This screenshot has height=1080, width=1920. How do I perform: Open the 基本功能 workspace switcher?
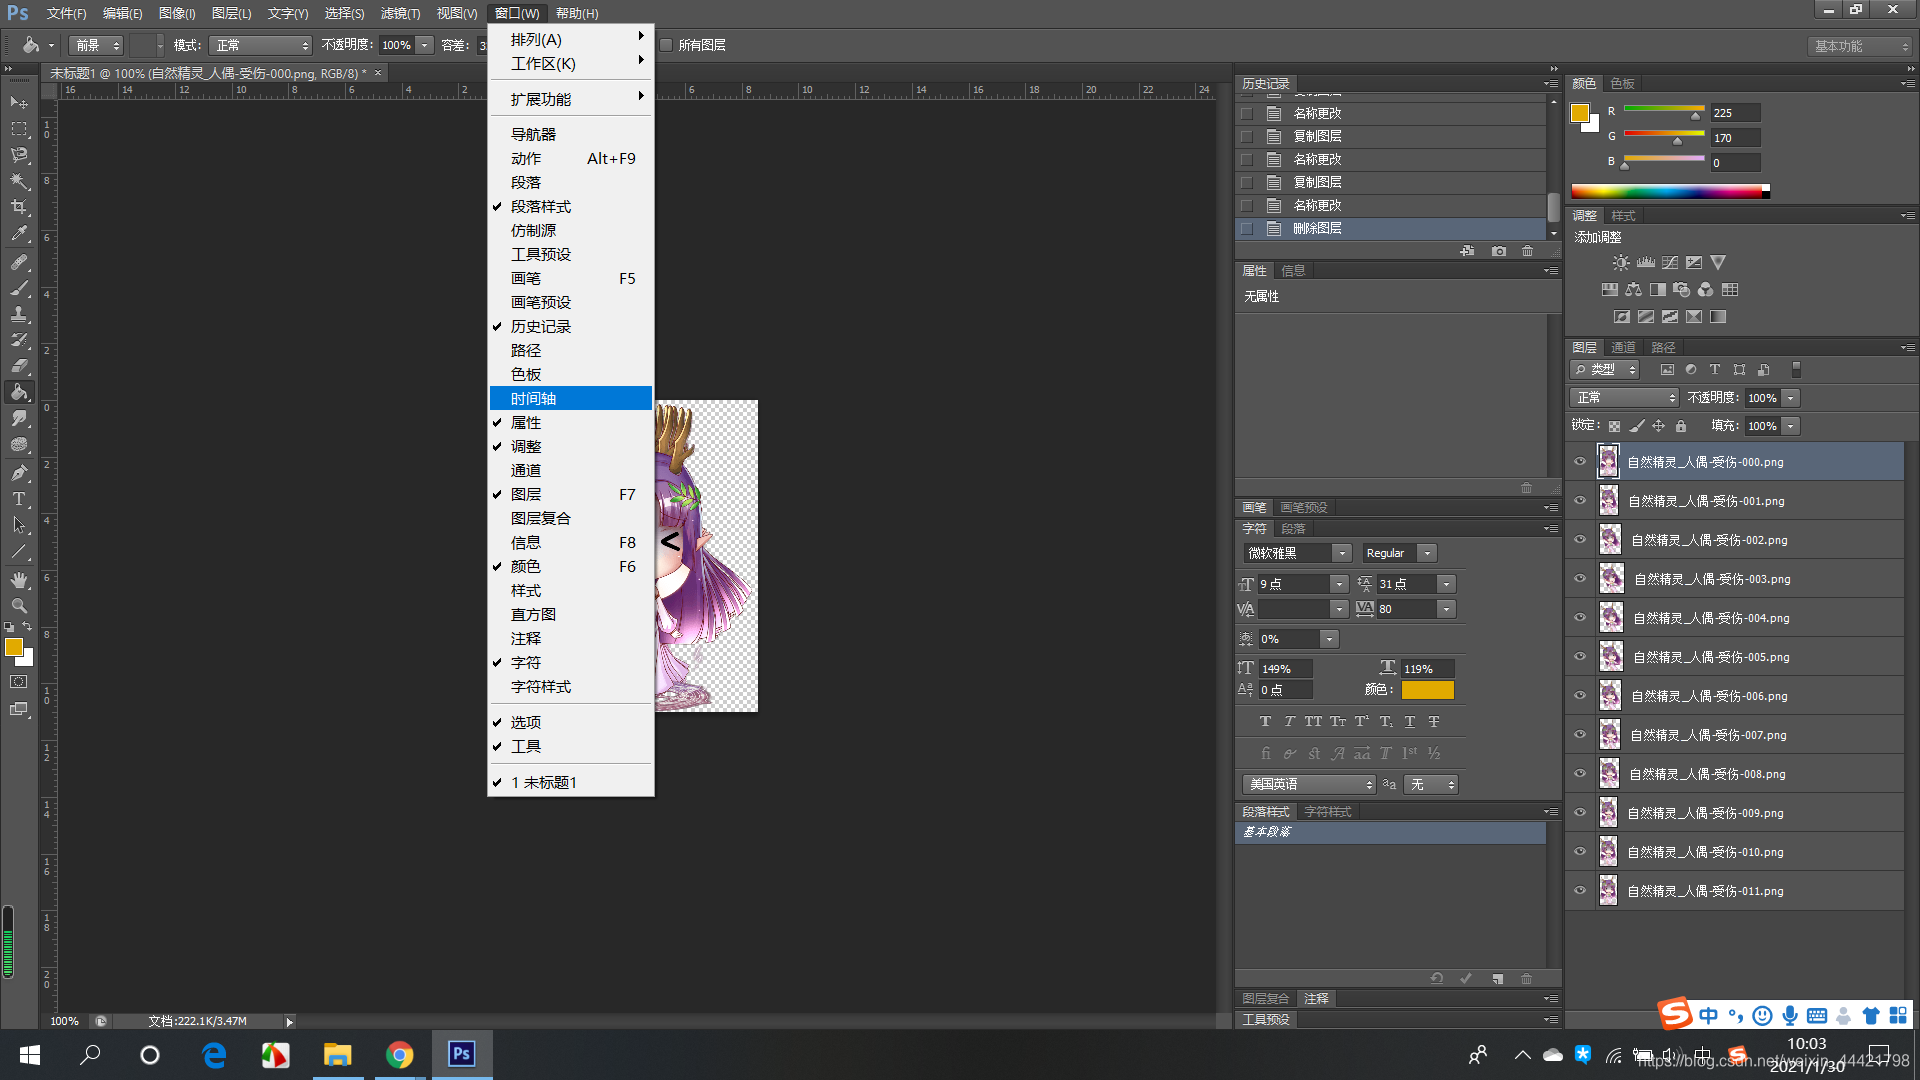point(1861,46)
